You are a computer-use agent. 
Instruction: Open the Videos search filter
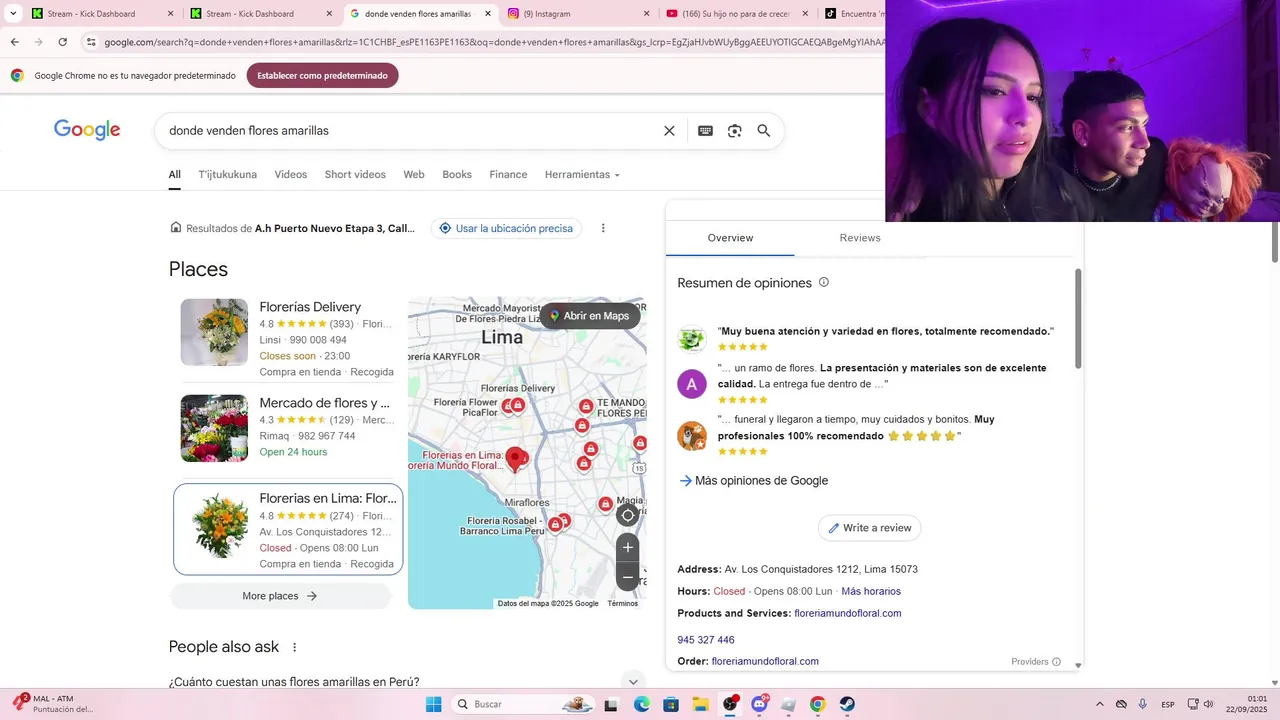[x=291, y=175]
